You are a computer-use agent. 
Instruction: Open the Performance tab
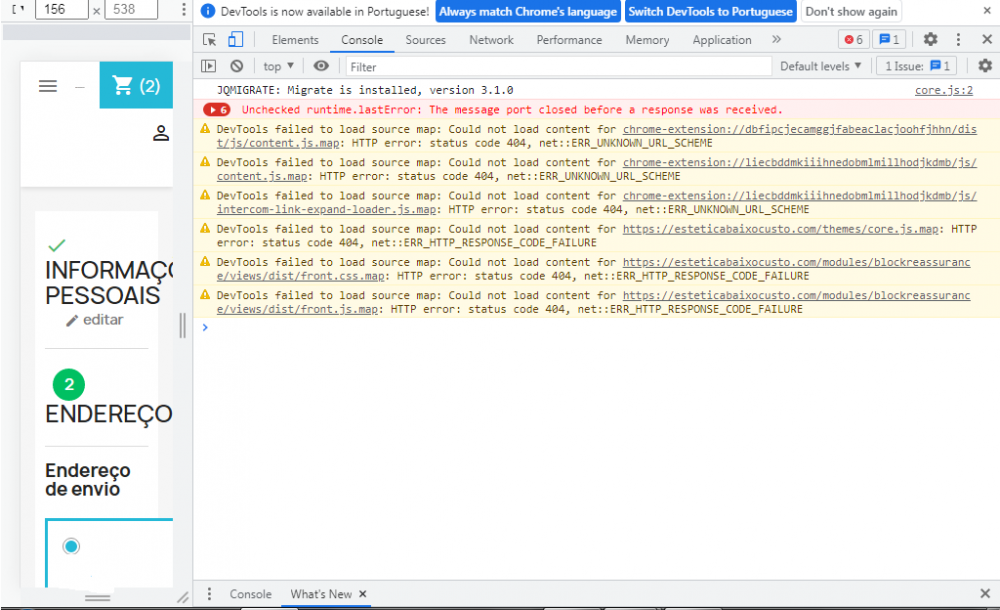click(x=569, y=40)
